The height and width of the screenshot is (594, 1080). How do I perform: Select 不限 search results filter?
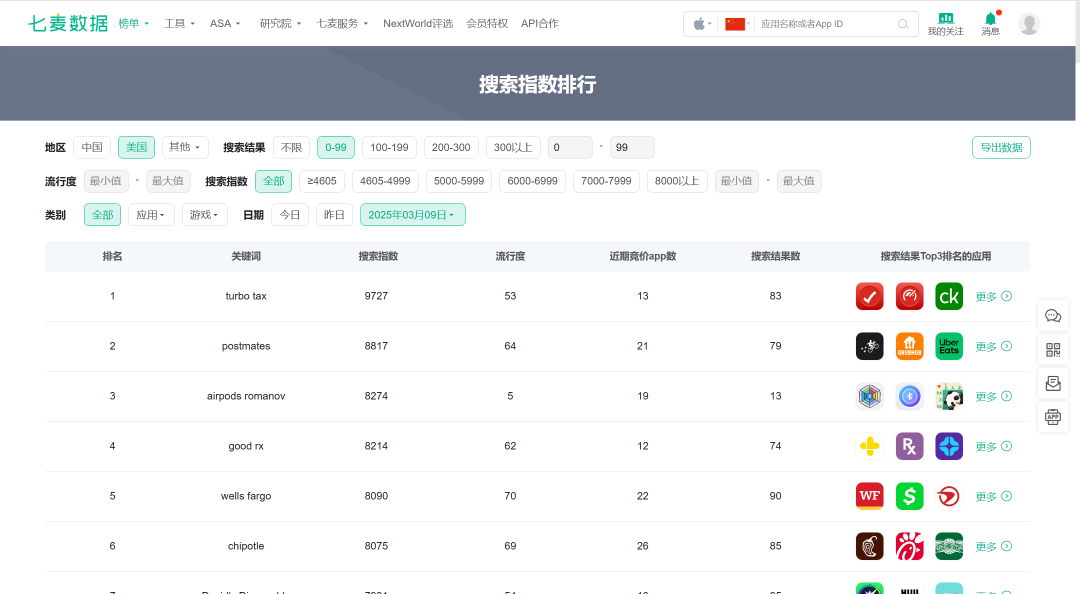pos(291,147)
